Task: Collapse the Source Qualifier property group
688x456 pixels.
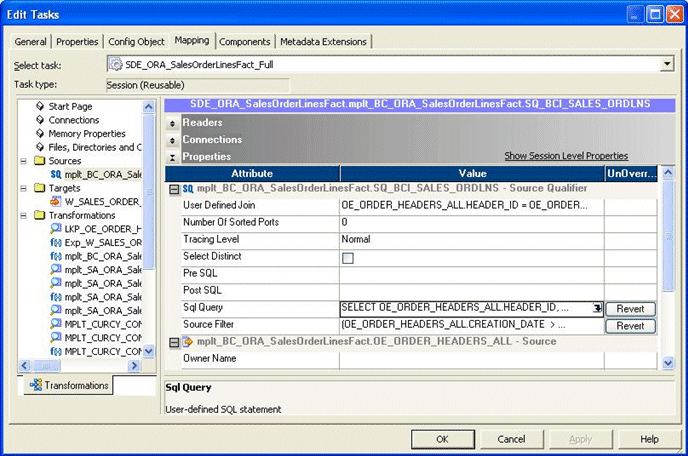Action: [174, 189]
